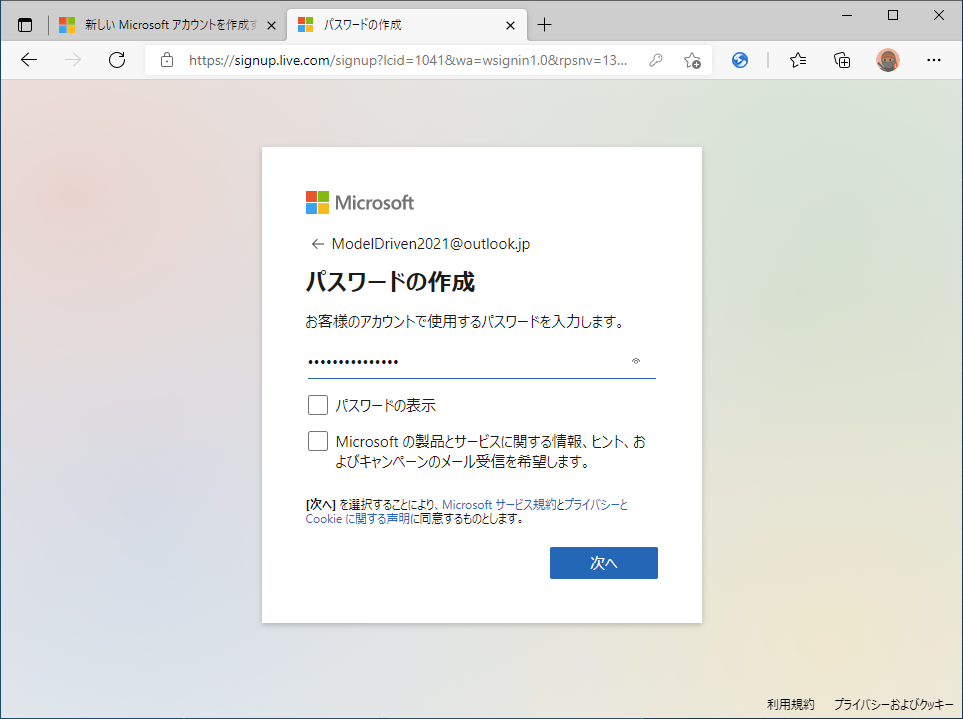Click the blue globe extension icon
The image size is (963, 719).
pyautogui.click(x=740, y=60)
